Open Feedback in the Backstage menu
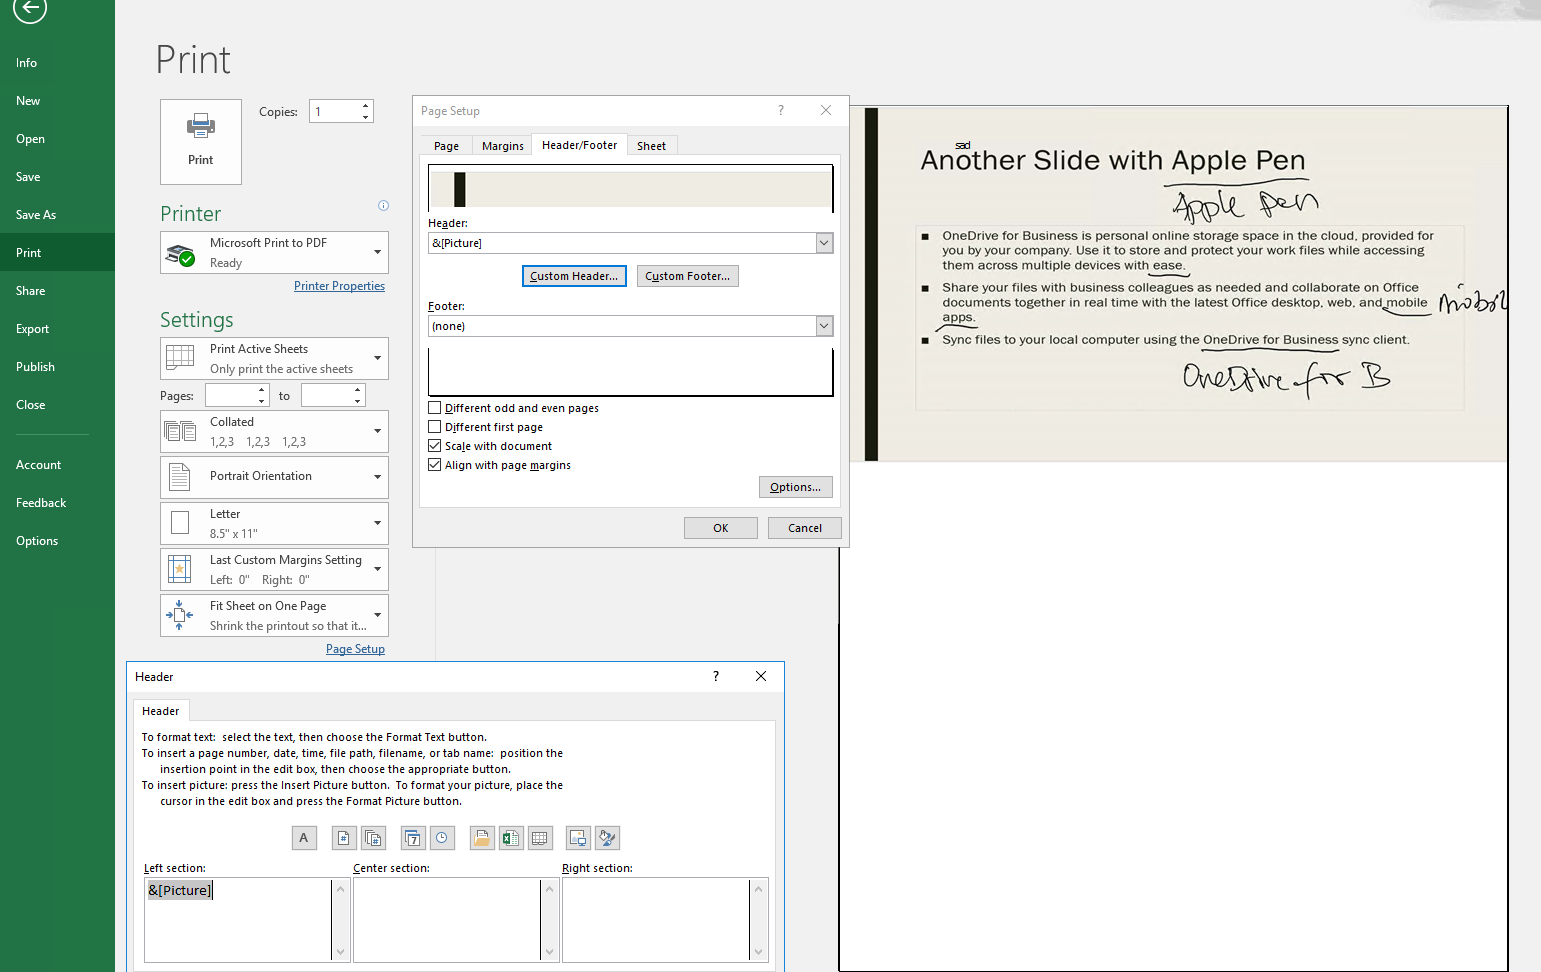This screenshot has height=972, width=1541. (57, 503)
